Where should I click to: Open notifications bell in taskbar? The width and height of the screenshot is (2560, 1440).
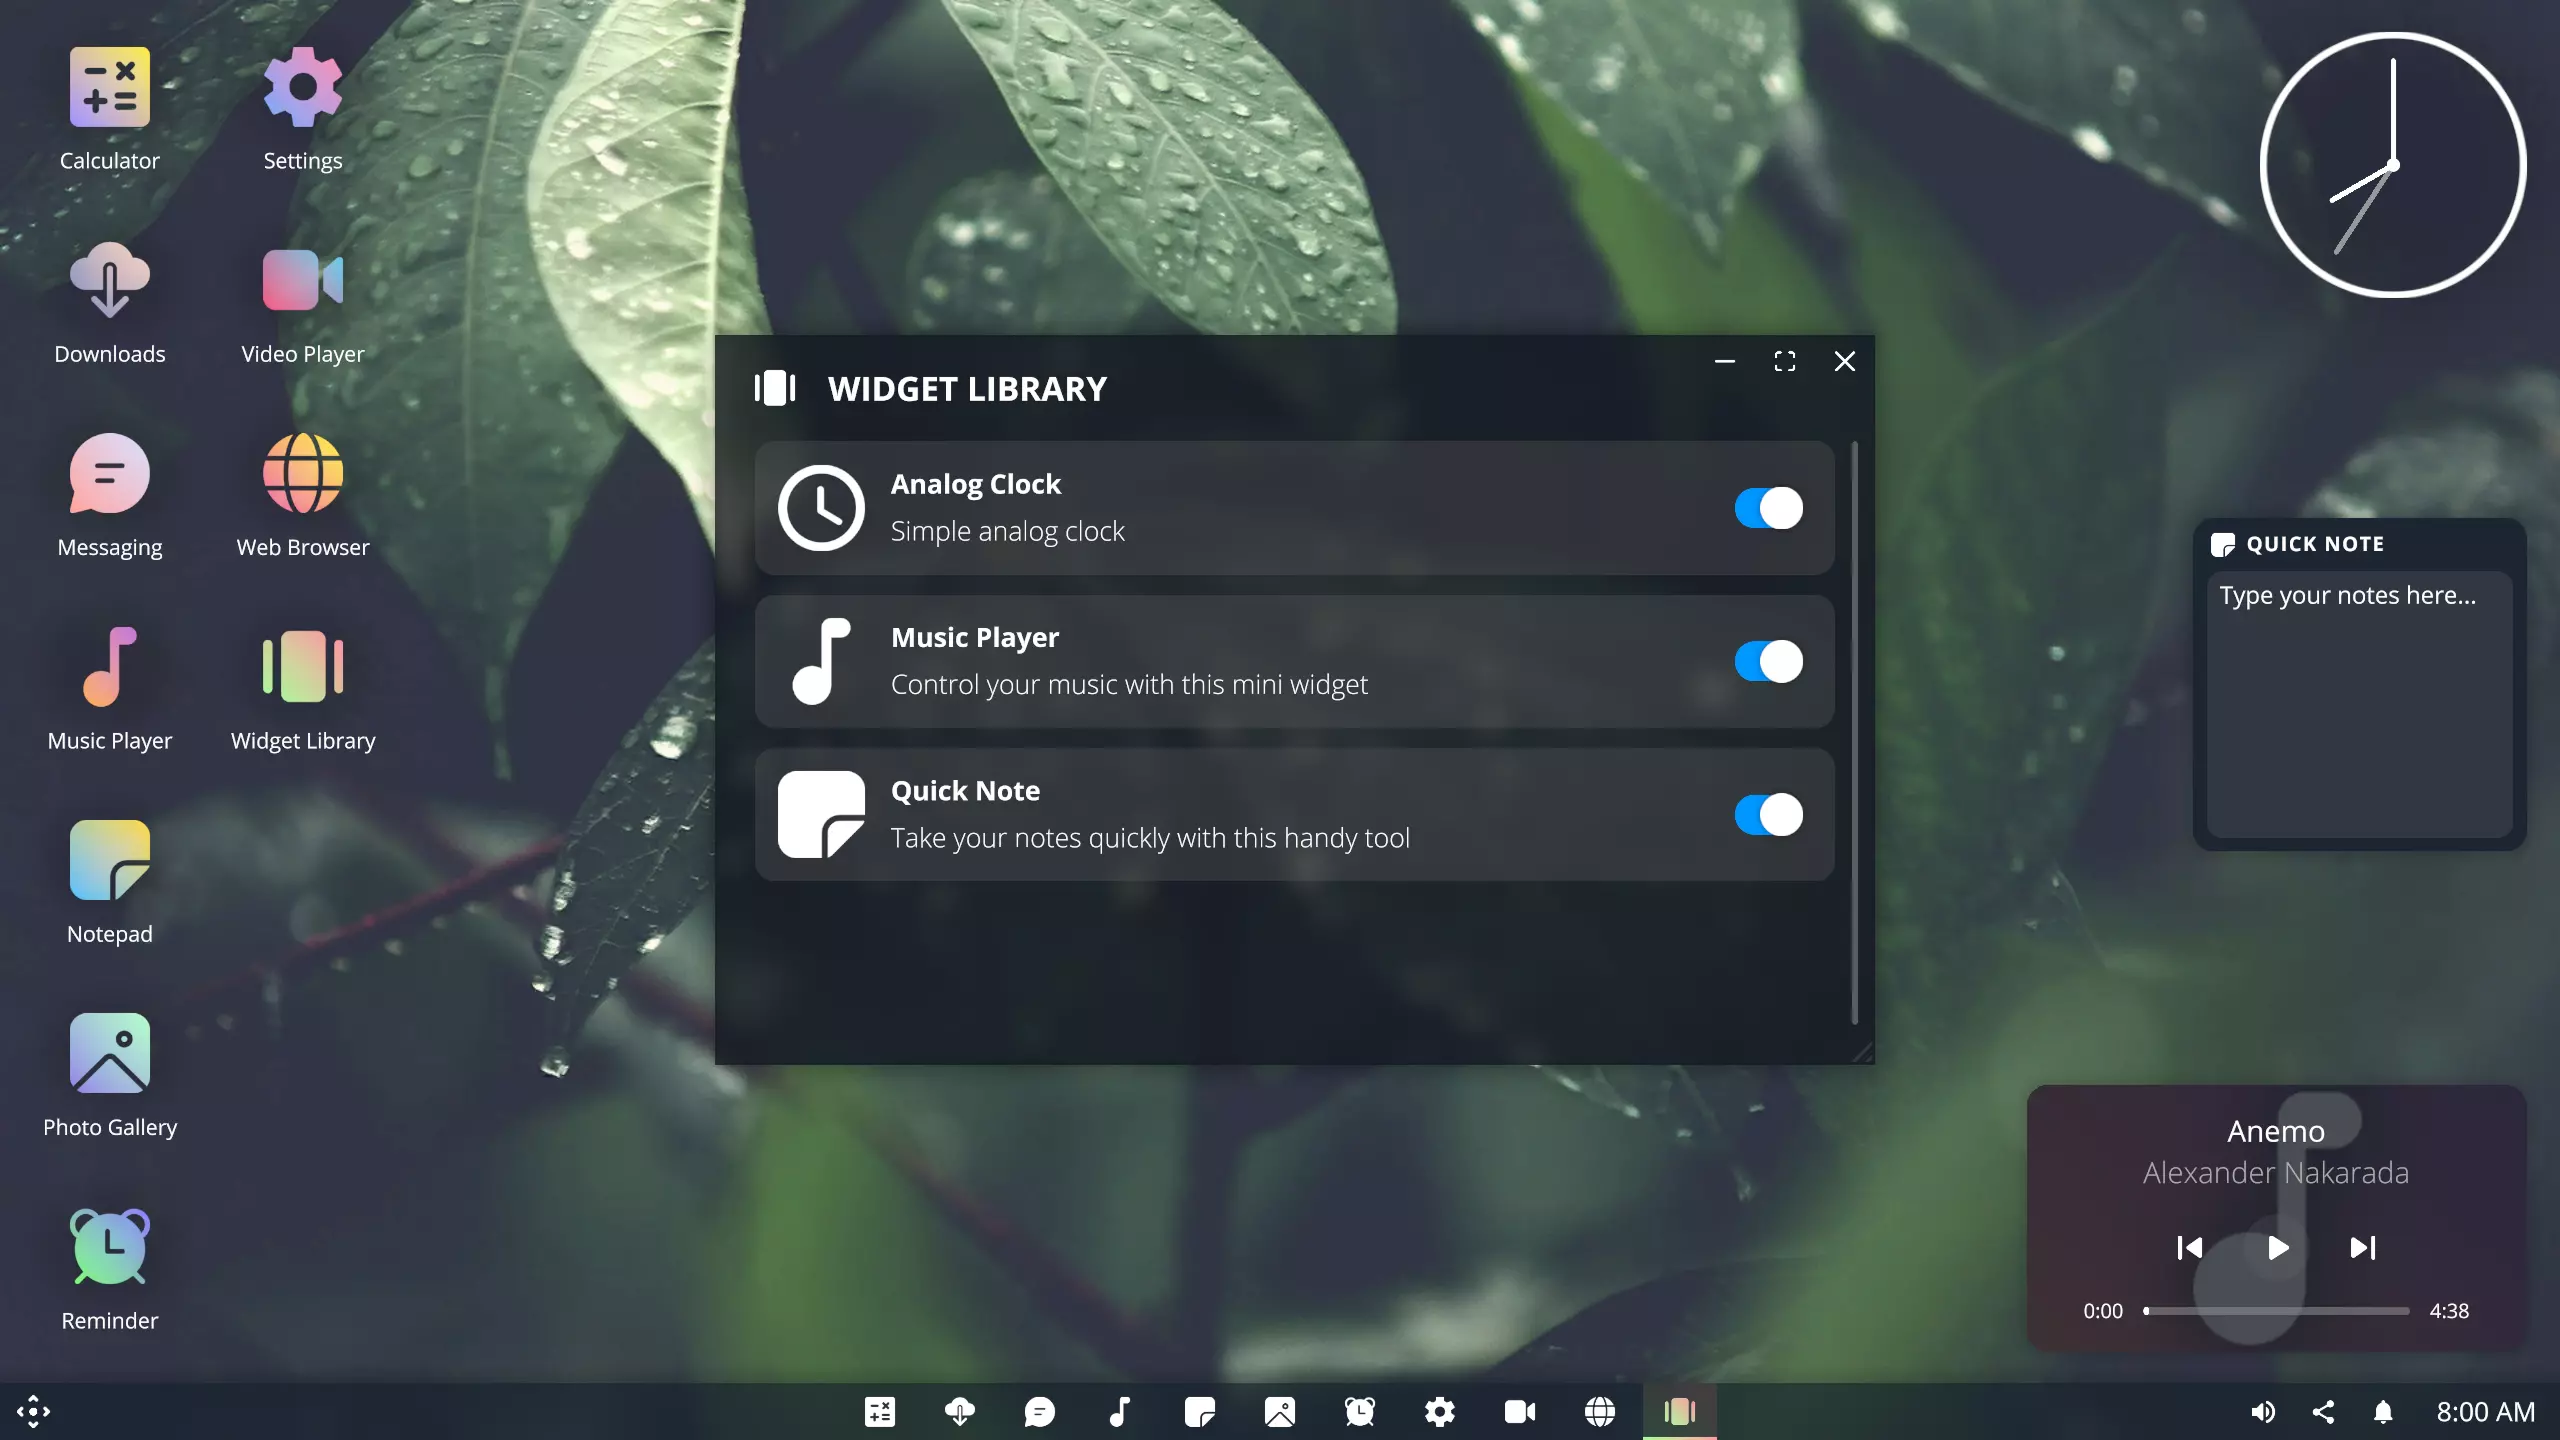coord(2383,1412)
